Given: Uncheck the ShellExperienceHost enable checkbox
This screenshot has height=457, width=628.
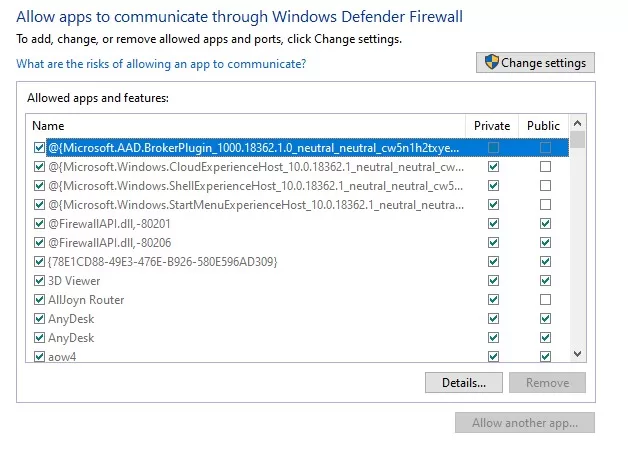Looking at the screenshot, I should [39, 185].
